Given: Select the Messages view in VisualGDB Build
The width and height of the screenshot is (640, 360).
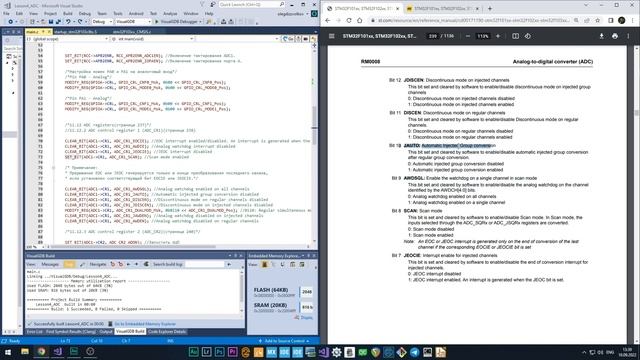Looking at the screenshot, I should click(50, 264).
